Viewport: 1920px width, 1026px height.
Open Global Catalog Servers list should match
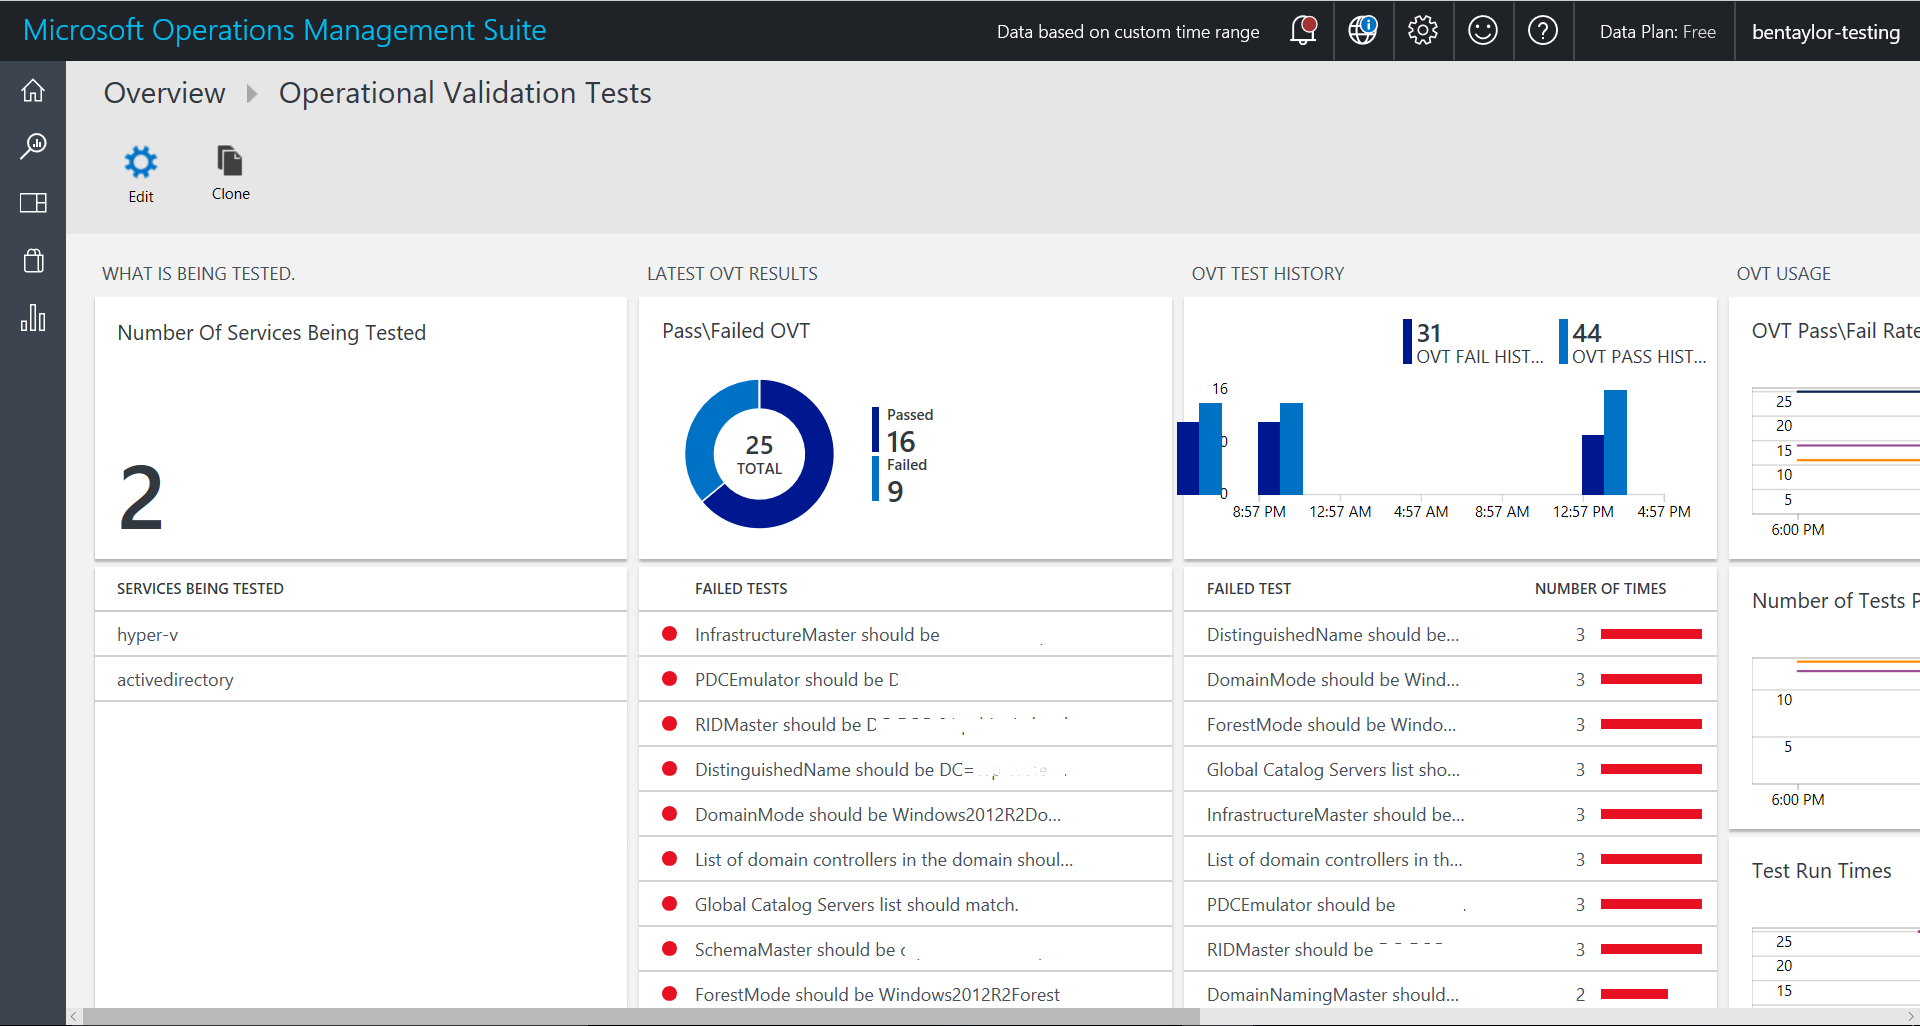[x=905, y=904]
